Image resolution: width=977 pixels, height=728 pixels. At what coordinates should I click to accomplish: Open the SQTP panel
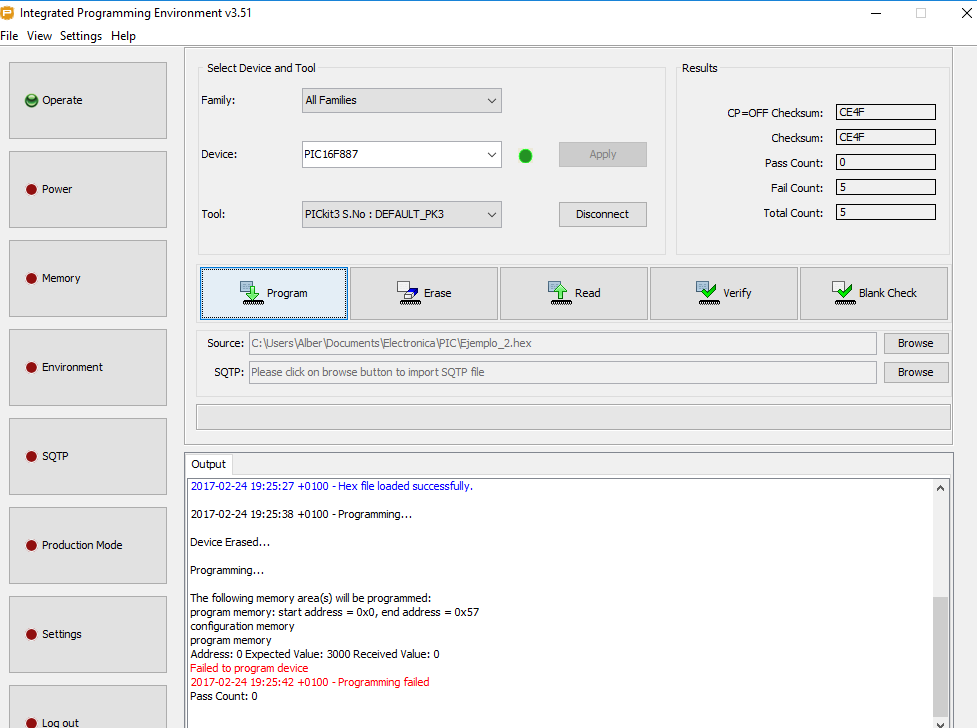coord(88,456)
